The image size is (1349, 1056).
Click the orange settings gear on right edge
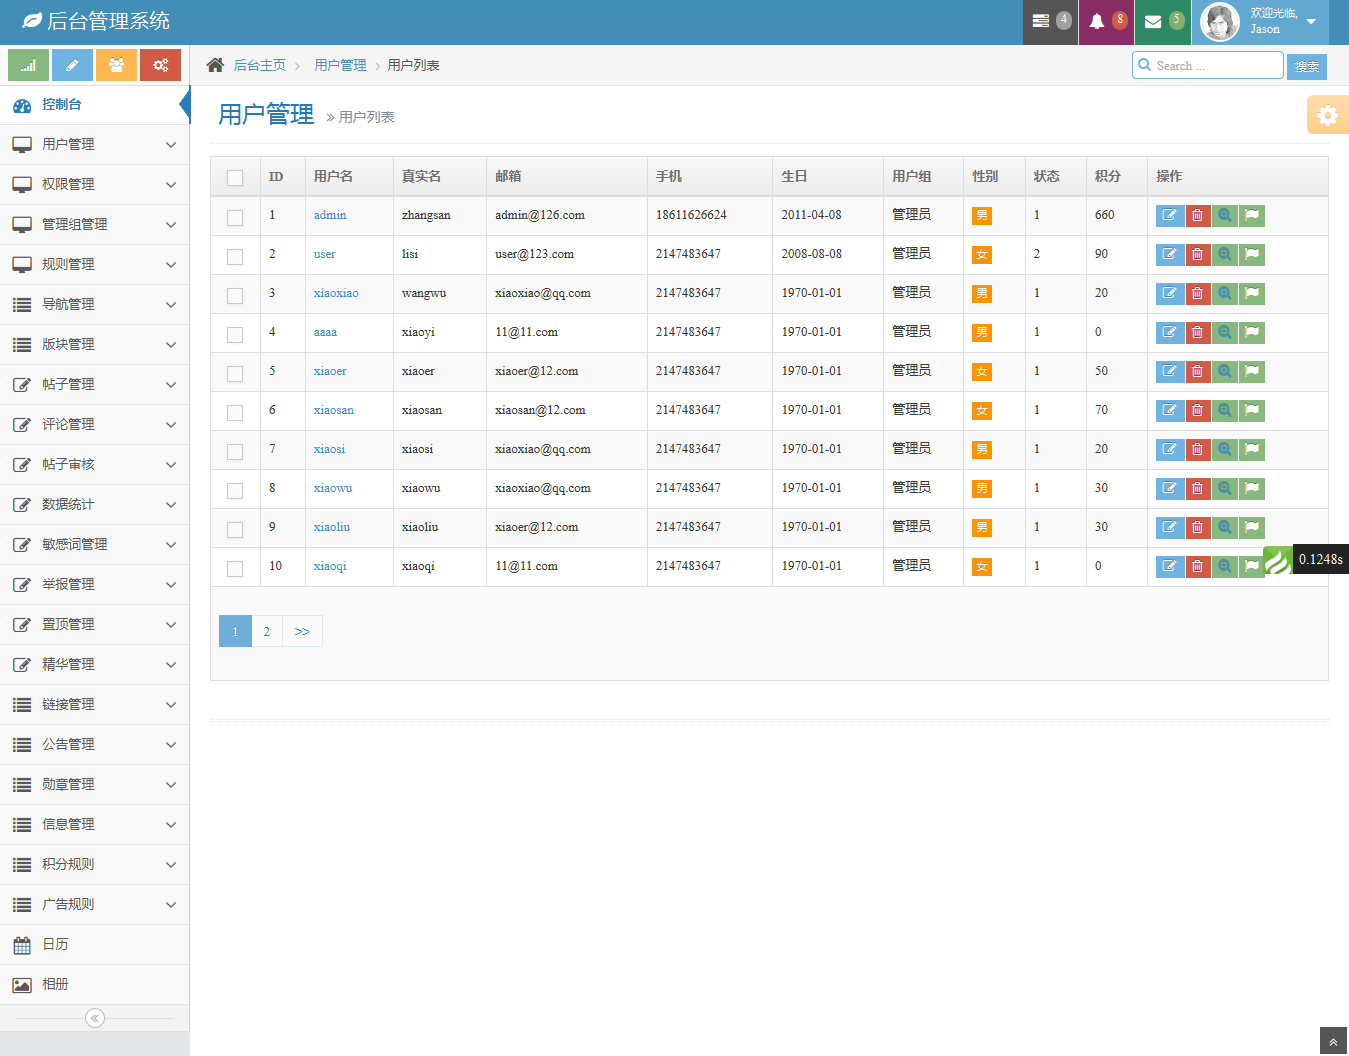point(1327,115)
